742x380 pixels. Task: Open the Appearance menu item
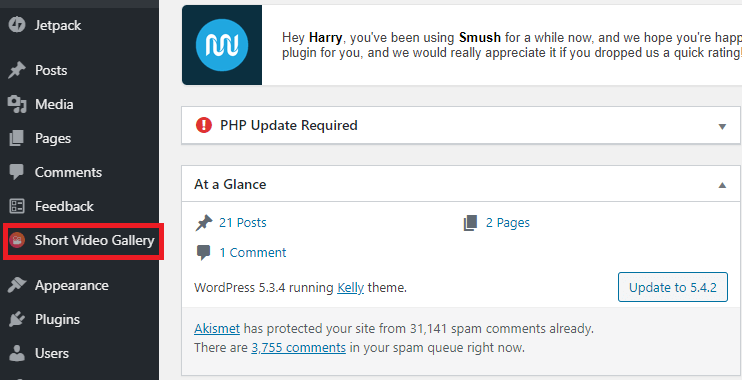point(72,285)
